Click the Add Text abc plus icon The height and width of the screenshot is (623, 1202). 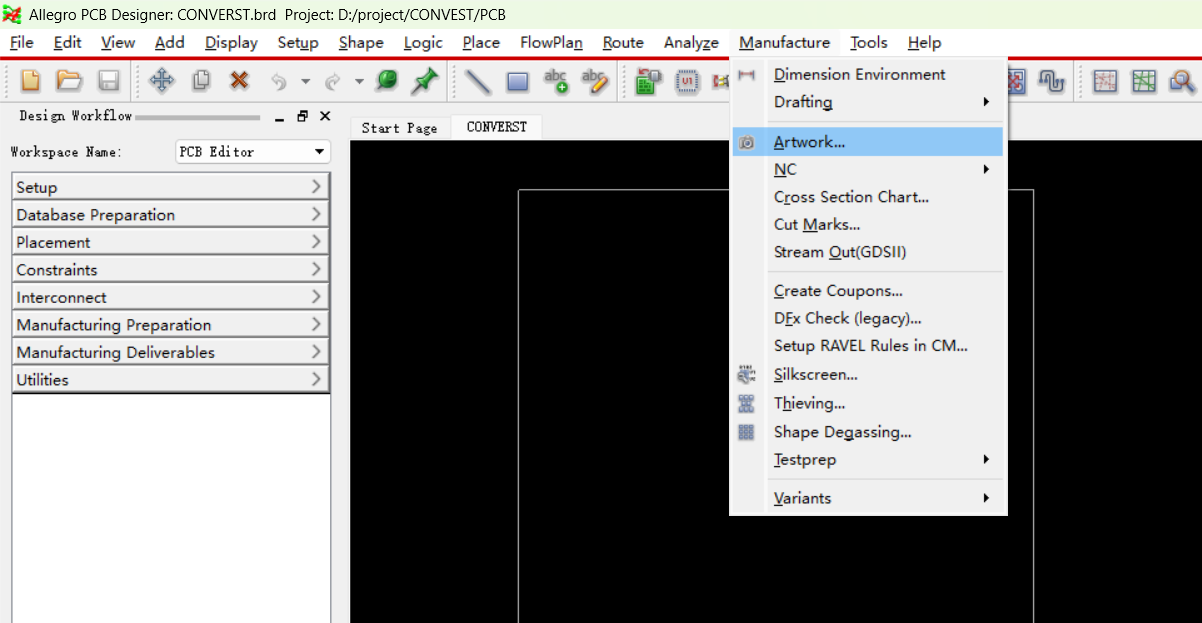click(556, 81)
